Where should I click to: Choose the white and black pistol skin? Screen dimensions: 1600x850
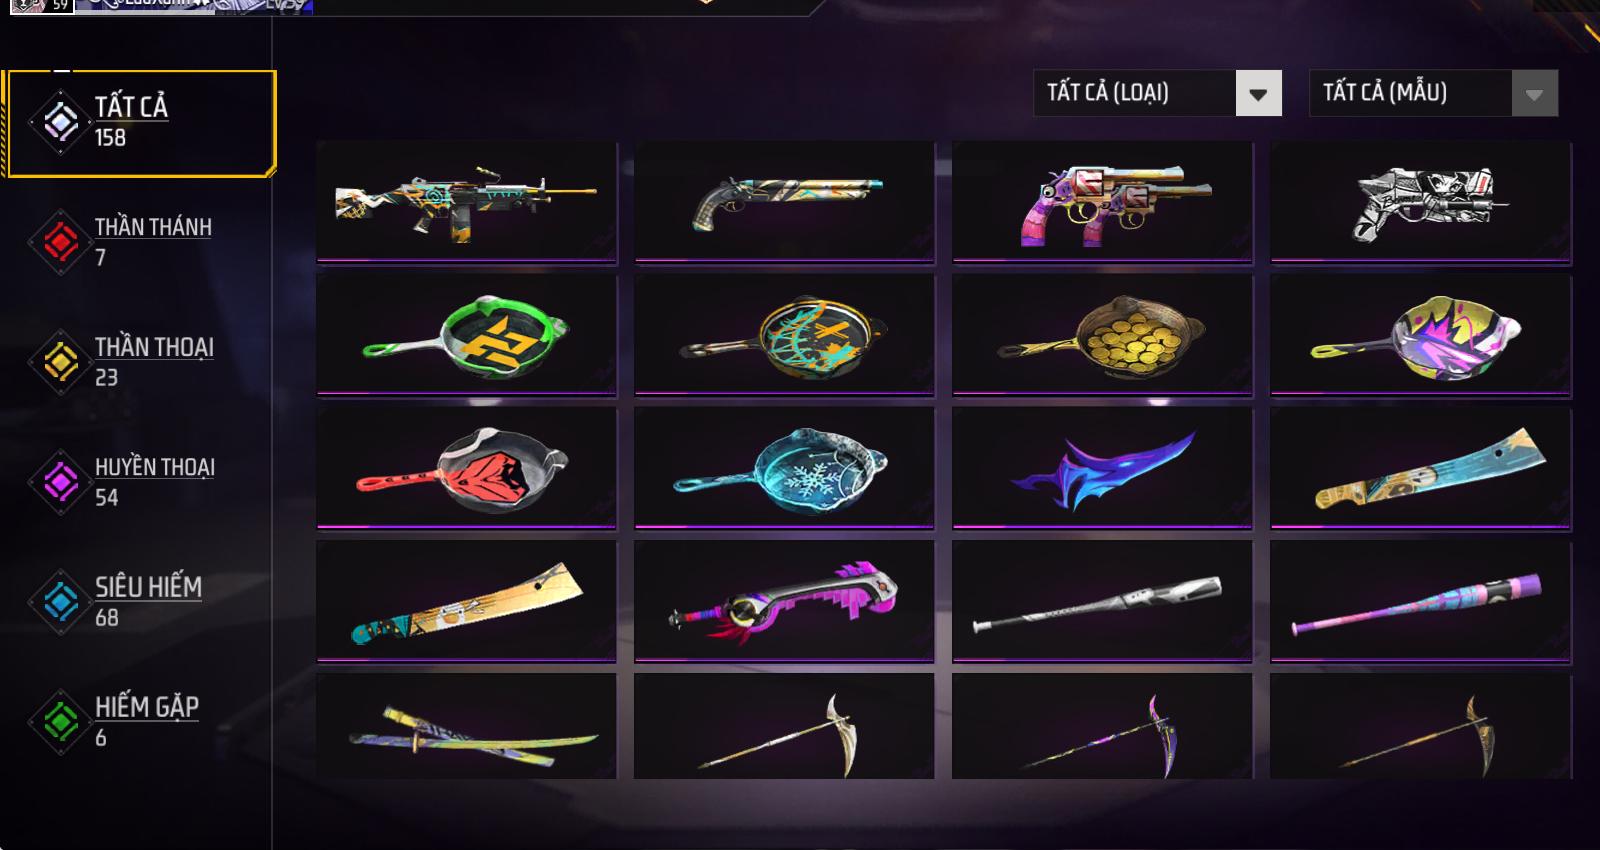1420,203
